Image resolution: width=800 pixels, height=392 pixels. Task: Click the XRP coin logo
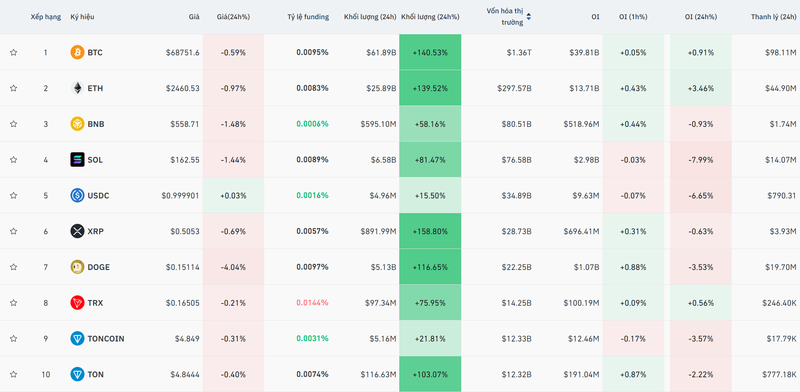point(77,231)
